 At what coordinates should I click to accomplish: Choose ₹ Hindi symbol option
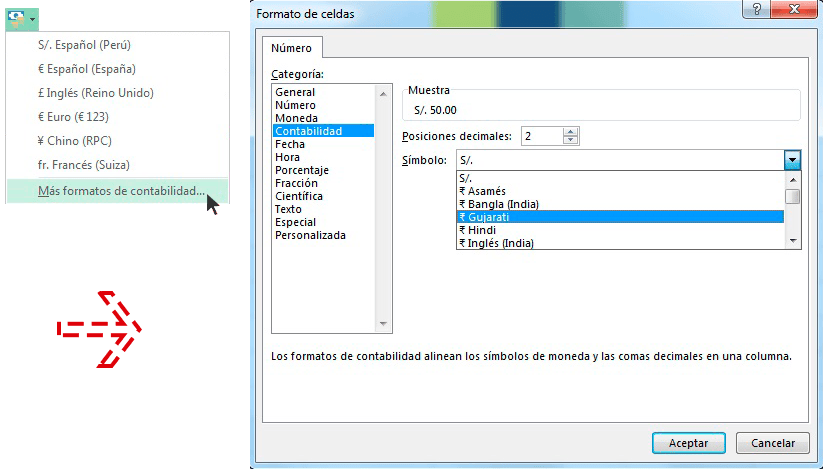tap(620, 230)
